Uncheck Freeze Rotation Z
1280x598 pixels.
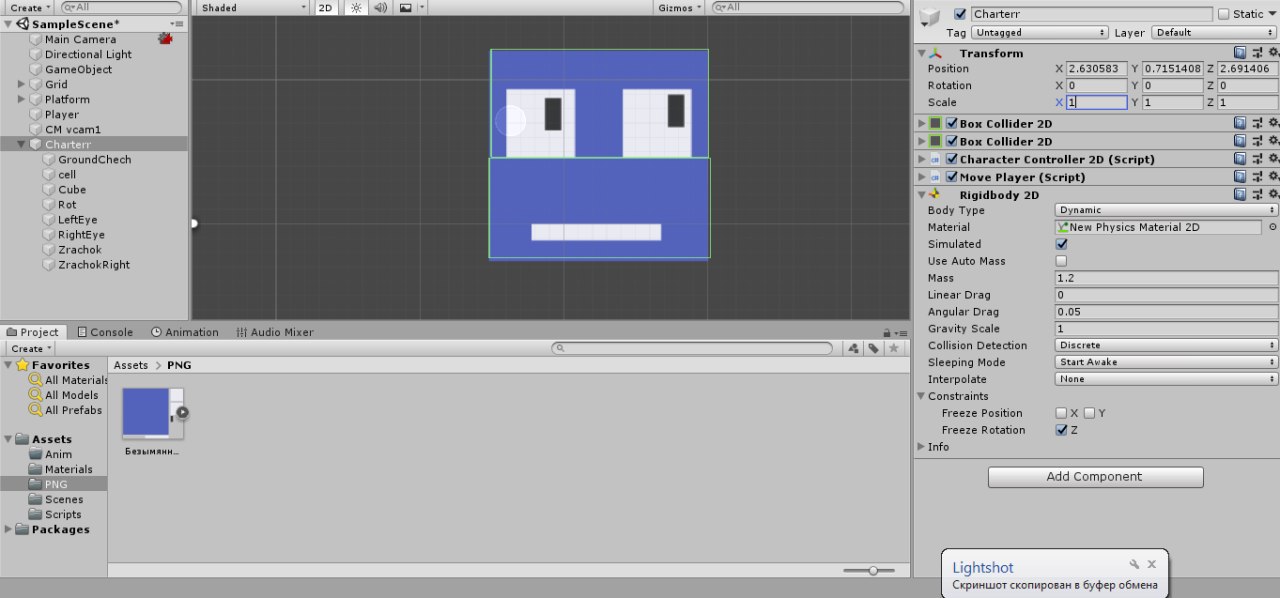coord(1061,430)
